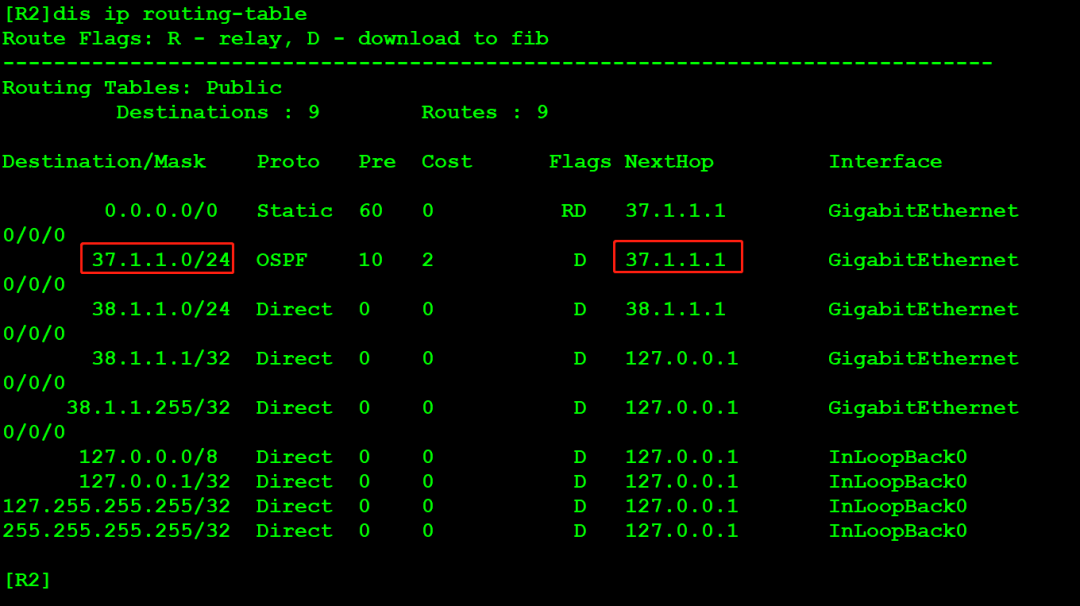Image resolution: width=1080 pixels, height=606 pixels.
Task: Click the 'NextHop' column header
Action: [x=669, y=162]
